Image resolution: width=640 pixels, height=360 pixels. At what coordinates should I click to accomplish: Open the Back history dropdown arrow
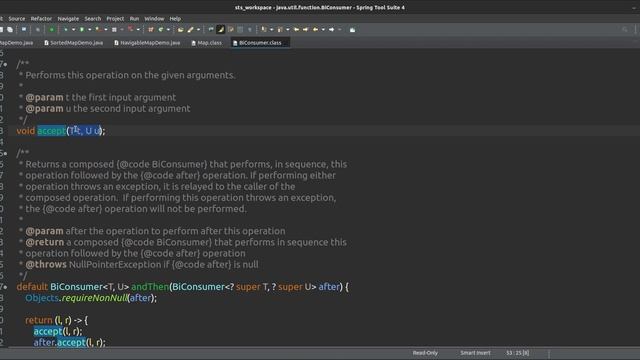[x=323, y=29]
